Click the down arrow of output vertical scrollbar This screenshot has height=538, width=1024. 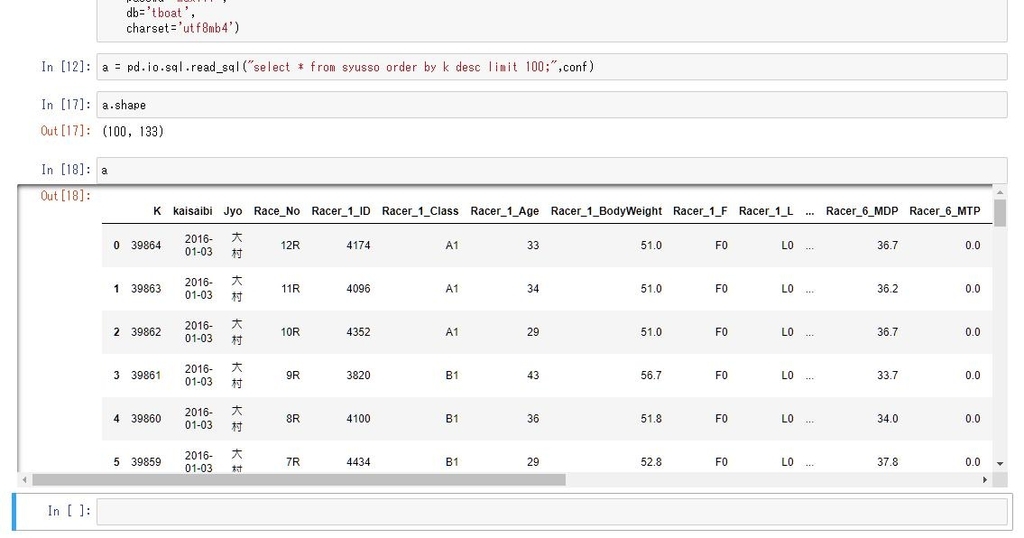[x=1000, y=464]
